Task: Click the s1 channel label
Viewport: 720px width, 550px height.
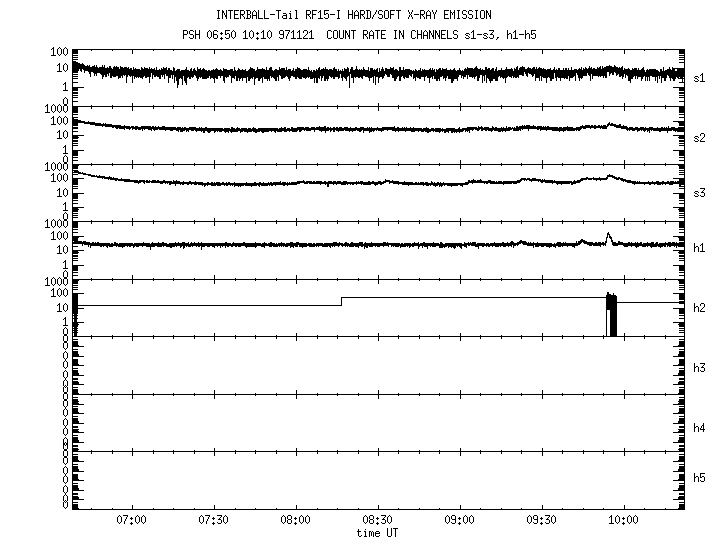Action: [700, 77]
